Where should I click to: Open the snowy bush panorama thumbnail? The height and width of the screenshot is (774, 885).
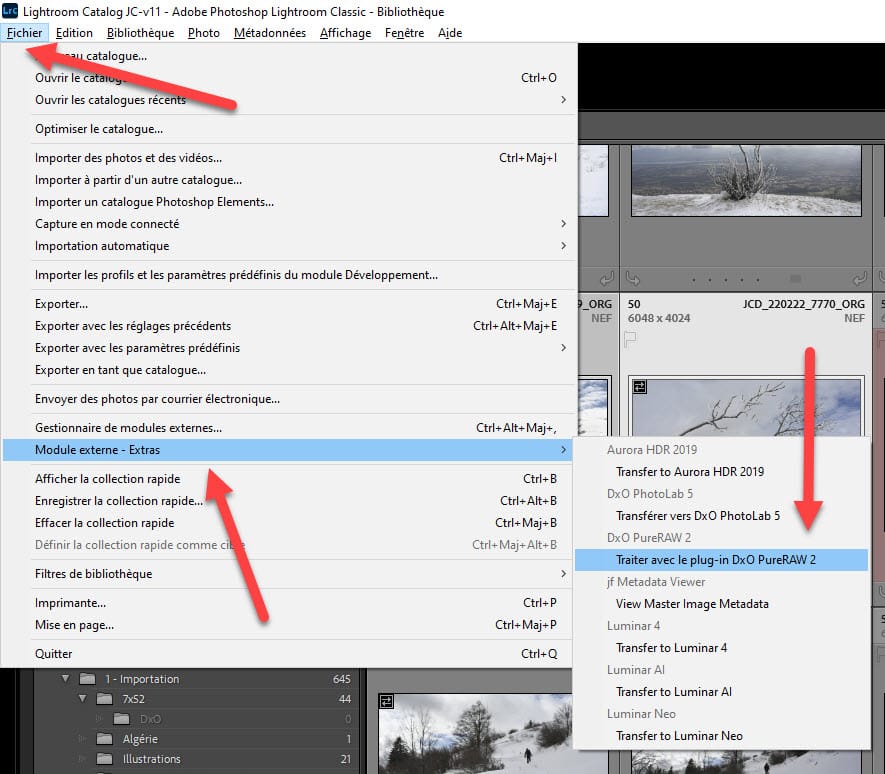pos(746,181)
